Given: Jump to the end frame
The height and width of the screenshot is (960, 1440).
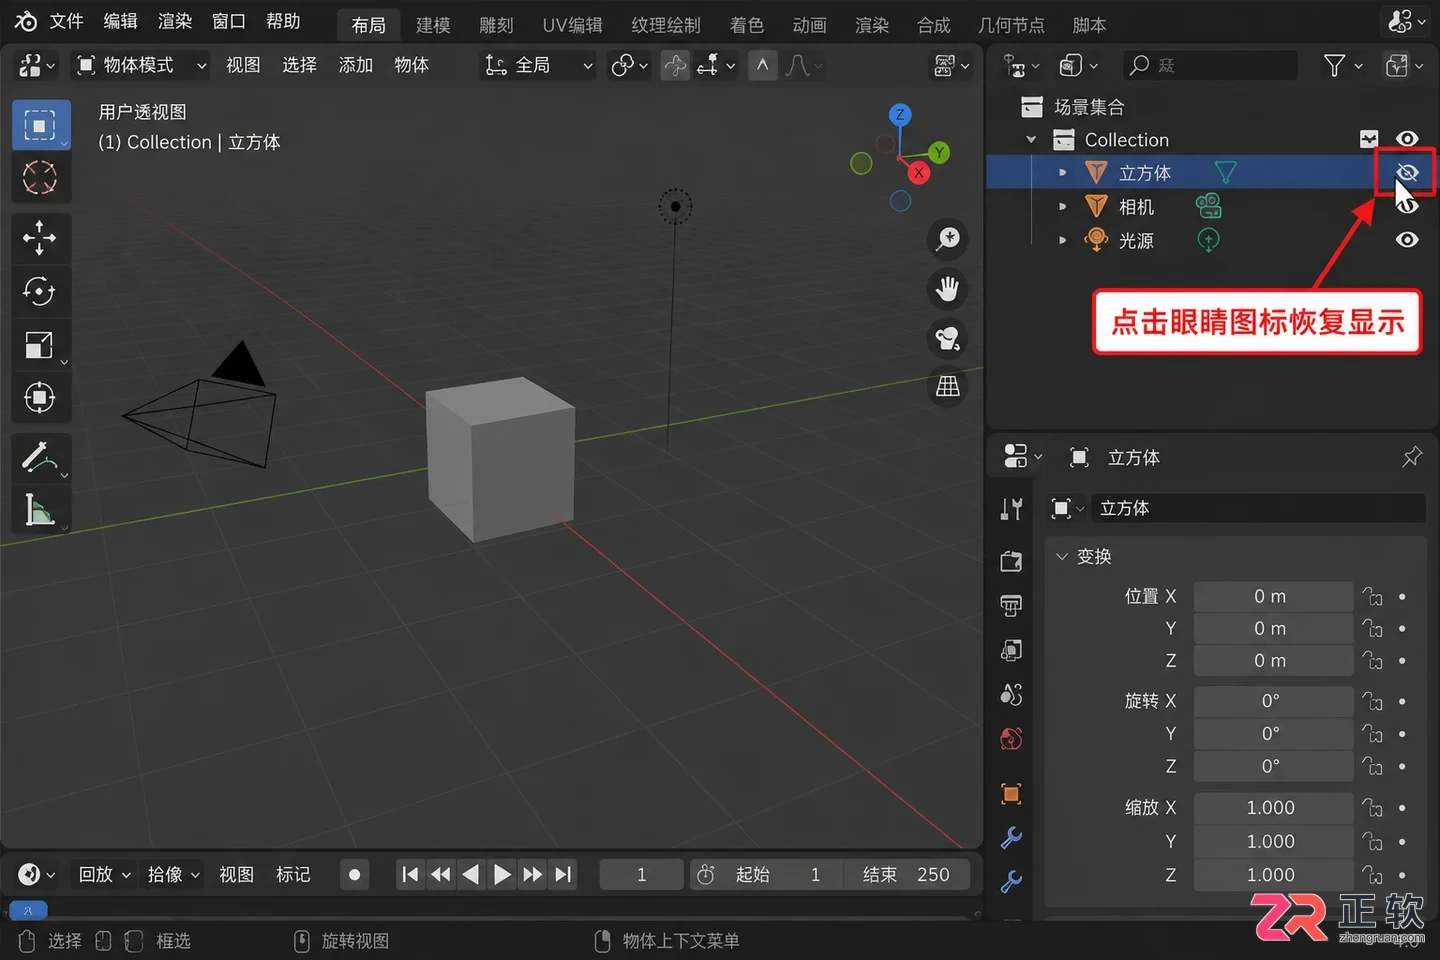Looking at the screenshot, I should [x=564, y=875].
